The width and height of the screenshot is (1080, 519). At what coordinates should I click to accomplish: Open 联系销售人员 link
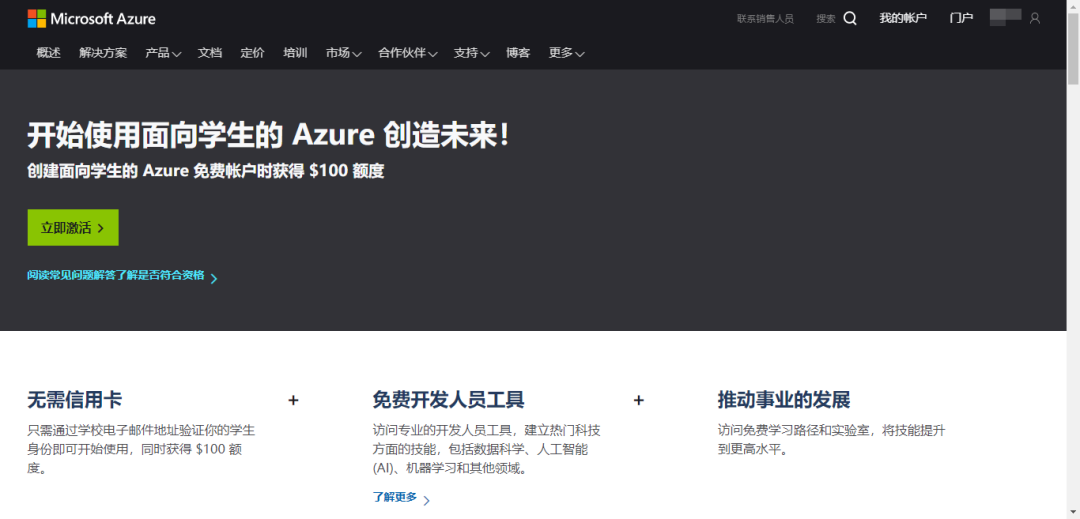click(765, 19)
